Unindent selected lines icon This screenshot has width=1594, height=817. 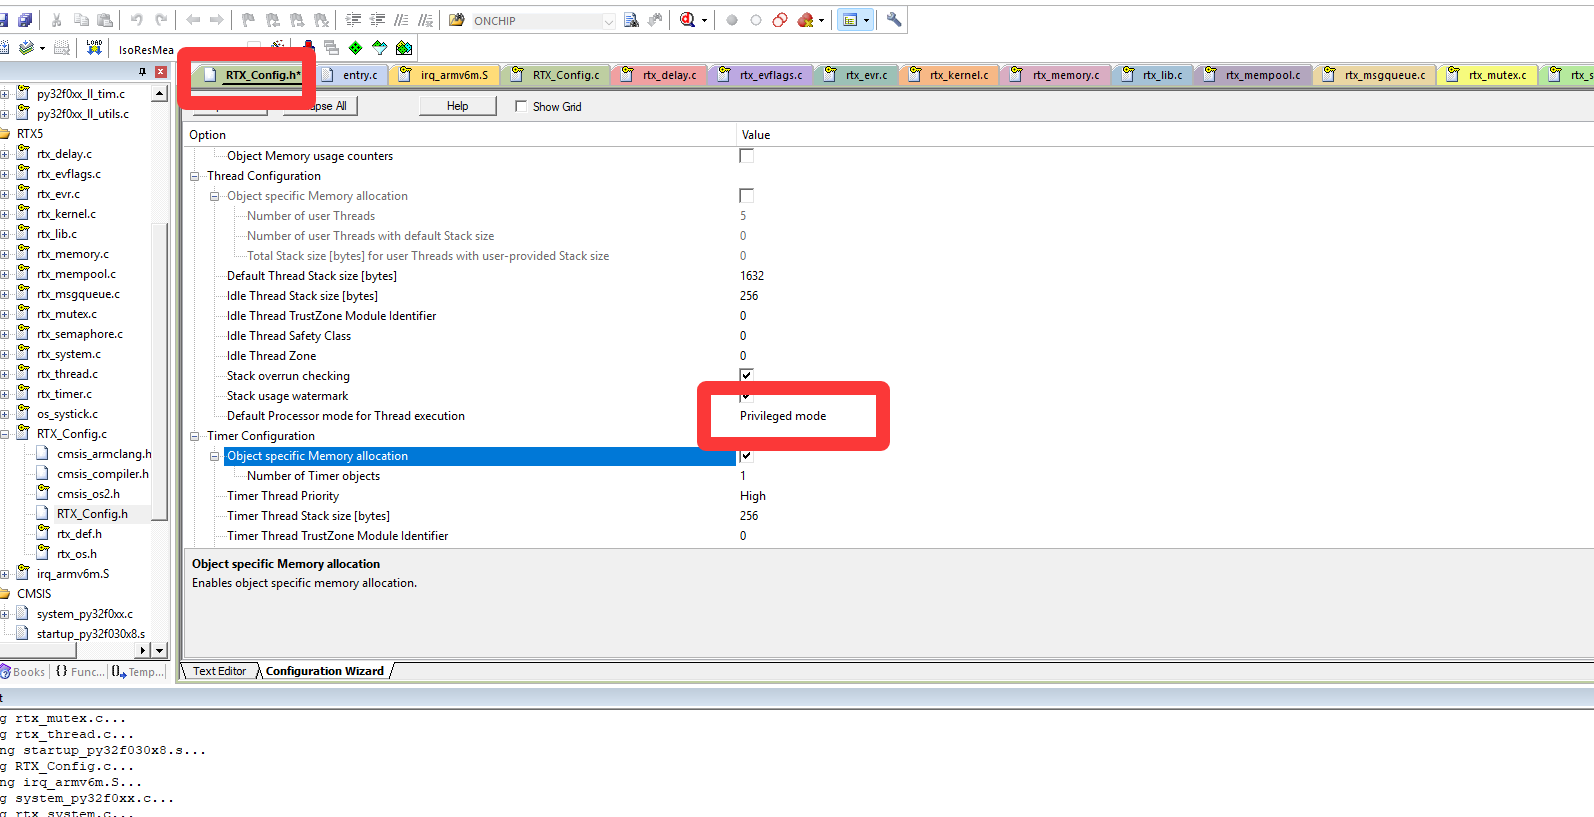[x=377, y=20]
